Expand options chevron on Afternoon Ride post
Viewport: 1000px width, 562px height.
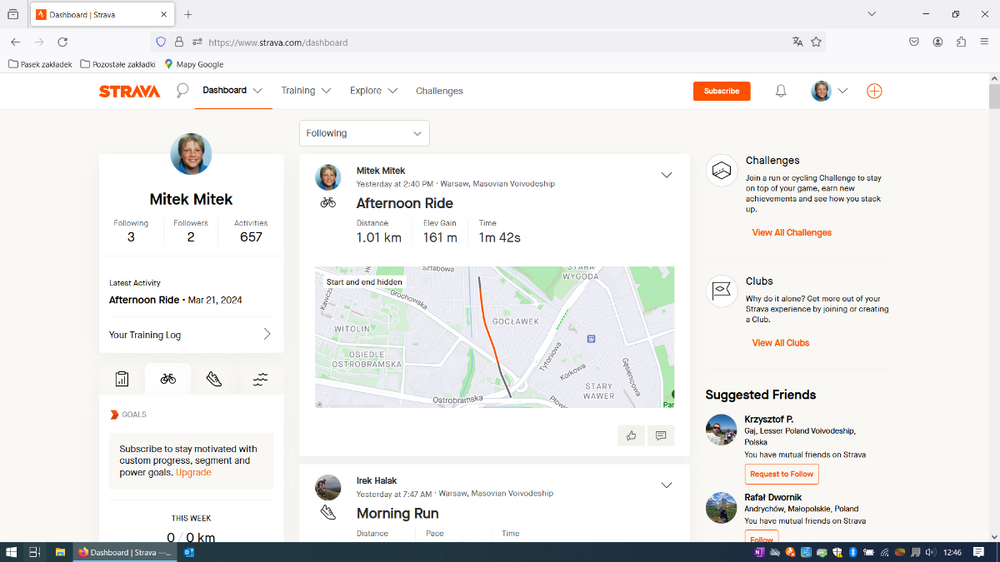coord(667,175)
